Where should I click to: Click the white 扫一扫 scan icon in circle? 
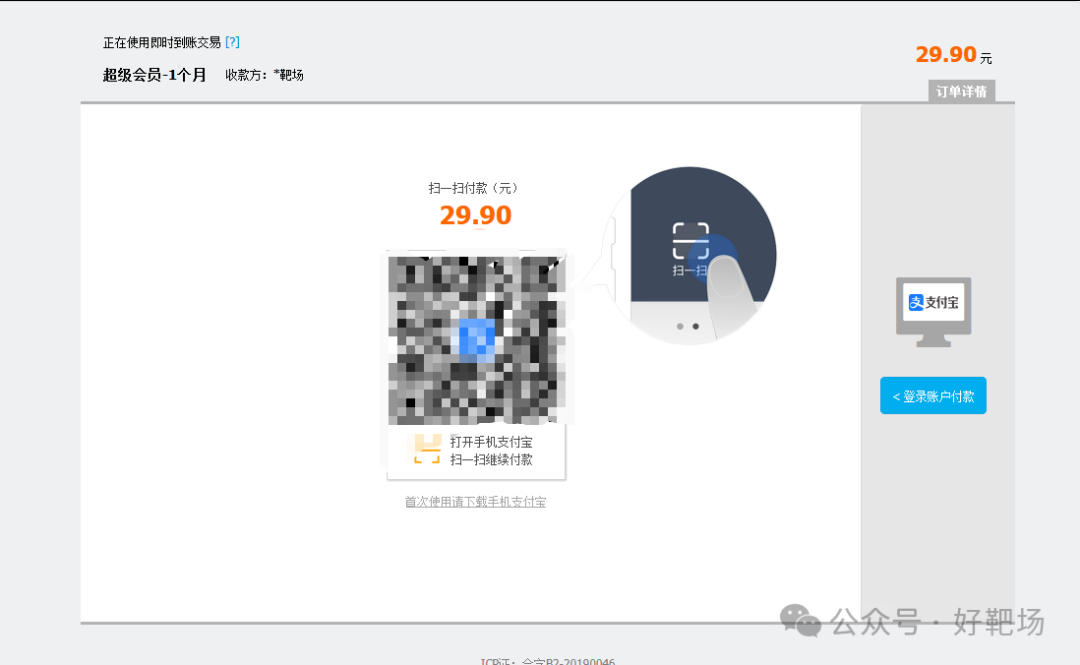pyautogui.click(x=690, y=241)
